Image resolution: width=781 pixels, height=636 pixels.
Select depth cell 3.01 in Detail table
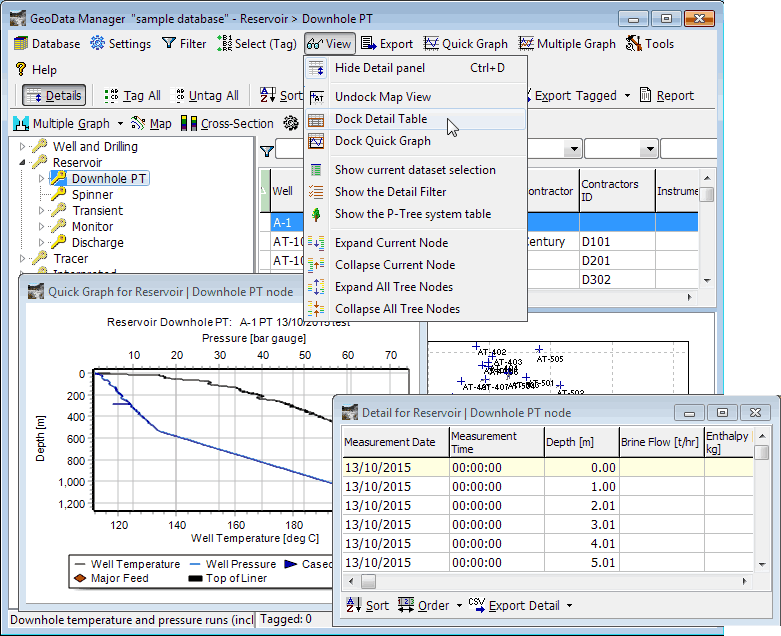tap(581, 525)
